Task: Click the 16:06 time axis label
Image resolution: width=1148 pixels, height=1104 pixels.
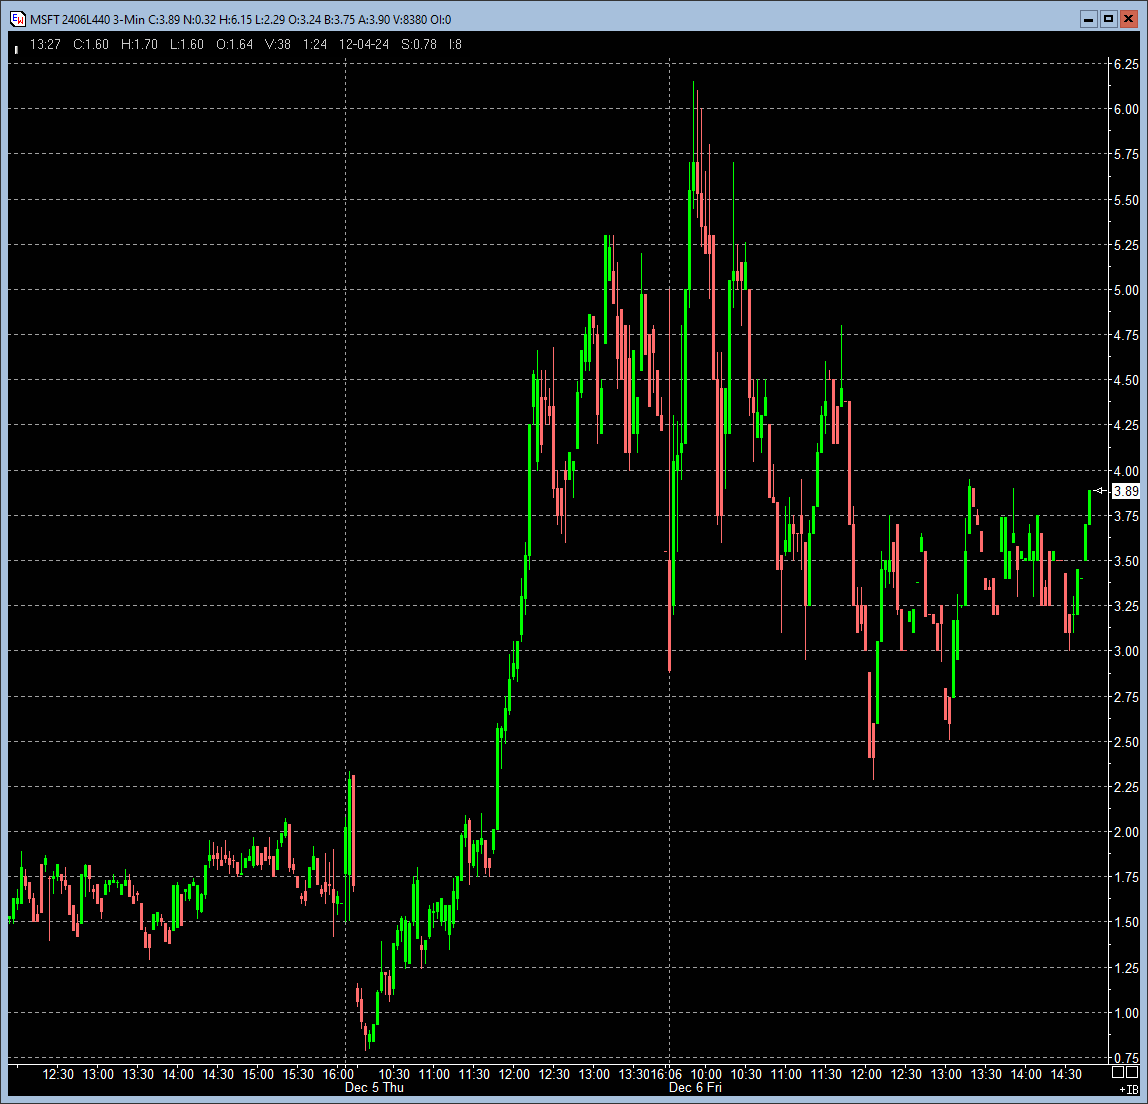Action: [666, 1074]
